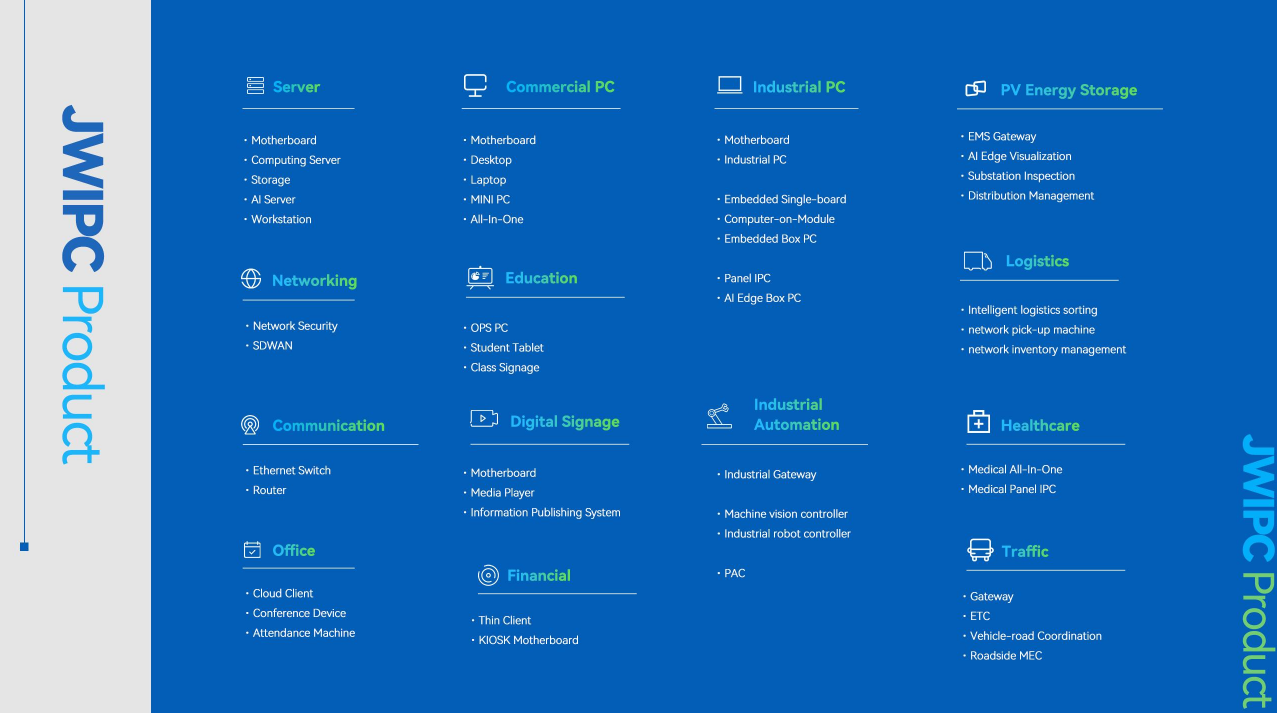1277x713 pixels.
Task: Click the vertical JWIPC Product title
Action: [82, 284]
